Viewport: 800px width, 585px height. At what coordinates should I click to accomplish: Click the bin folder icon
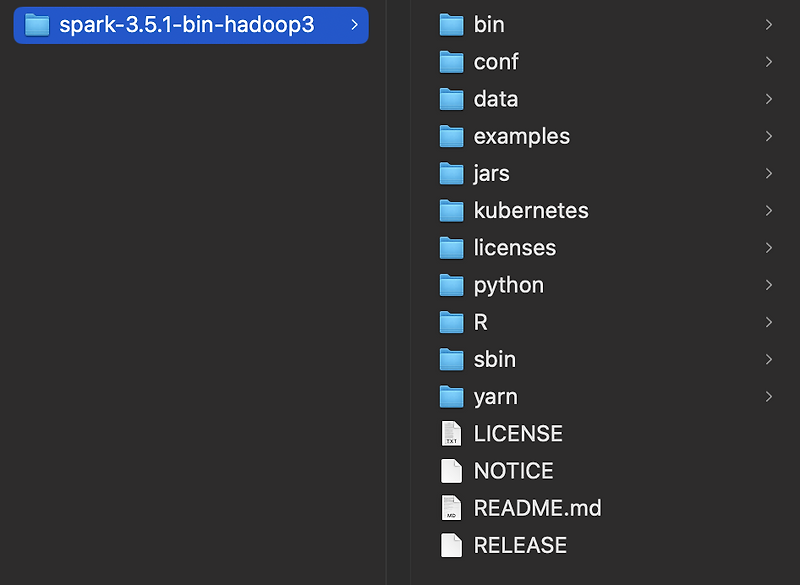click(x=452, y=25)
